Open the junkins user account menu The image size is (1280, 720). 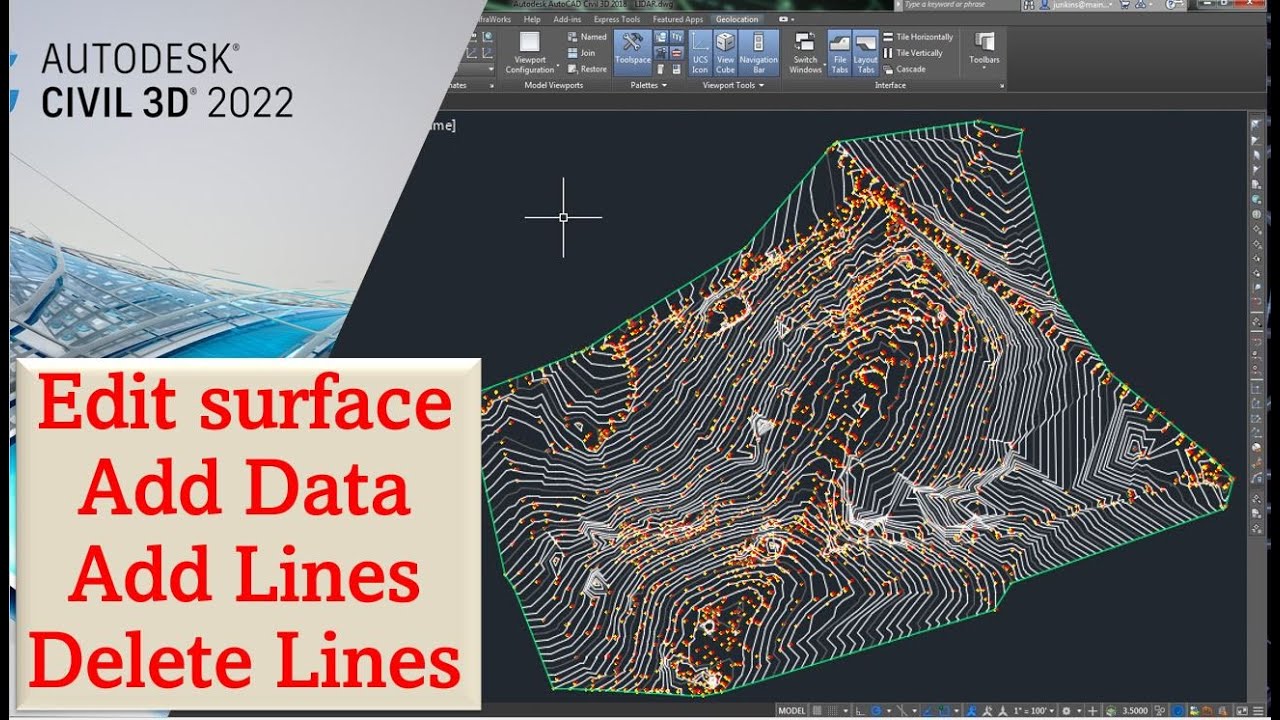pos(1075,5)
